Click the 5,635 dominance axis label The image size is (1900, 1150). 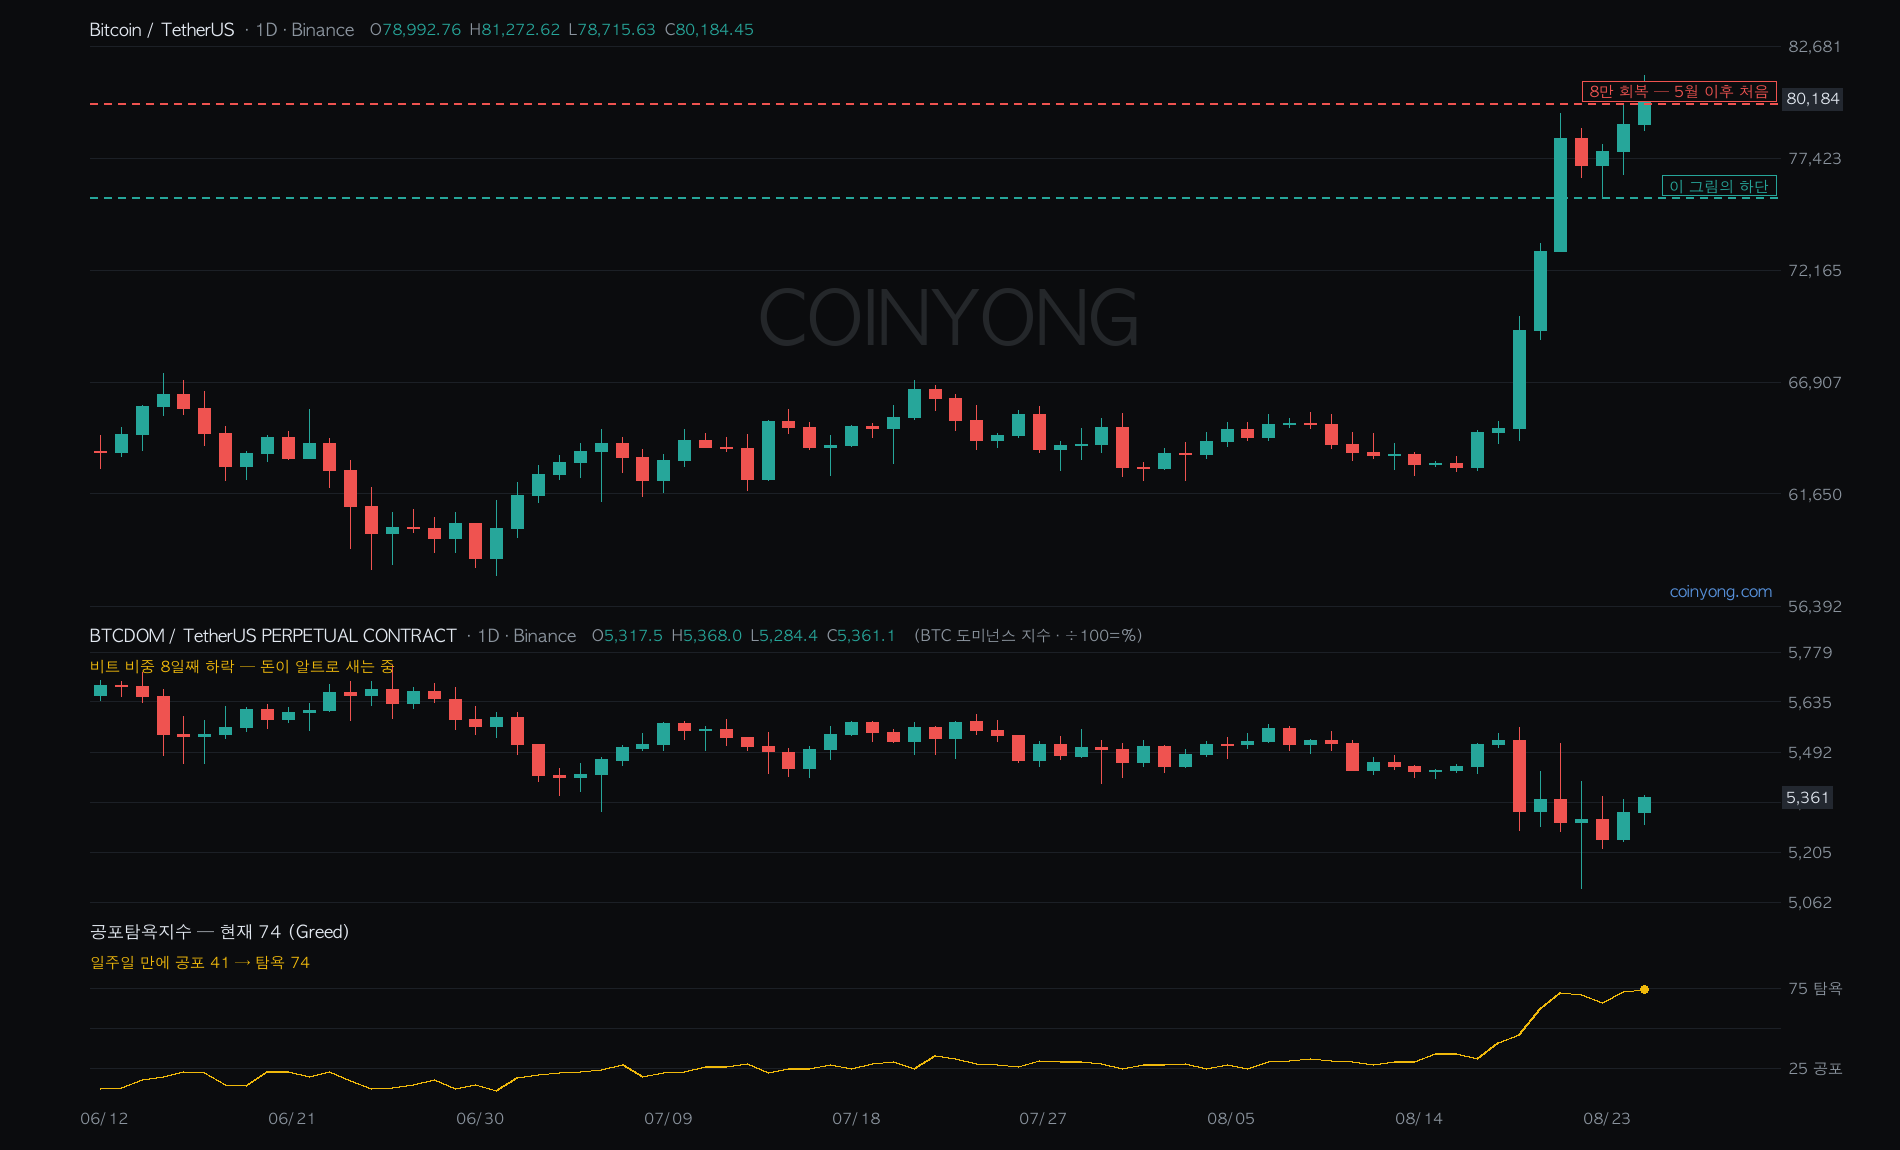(x=1810, y=702)
